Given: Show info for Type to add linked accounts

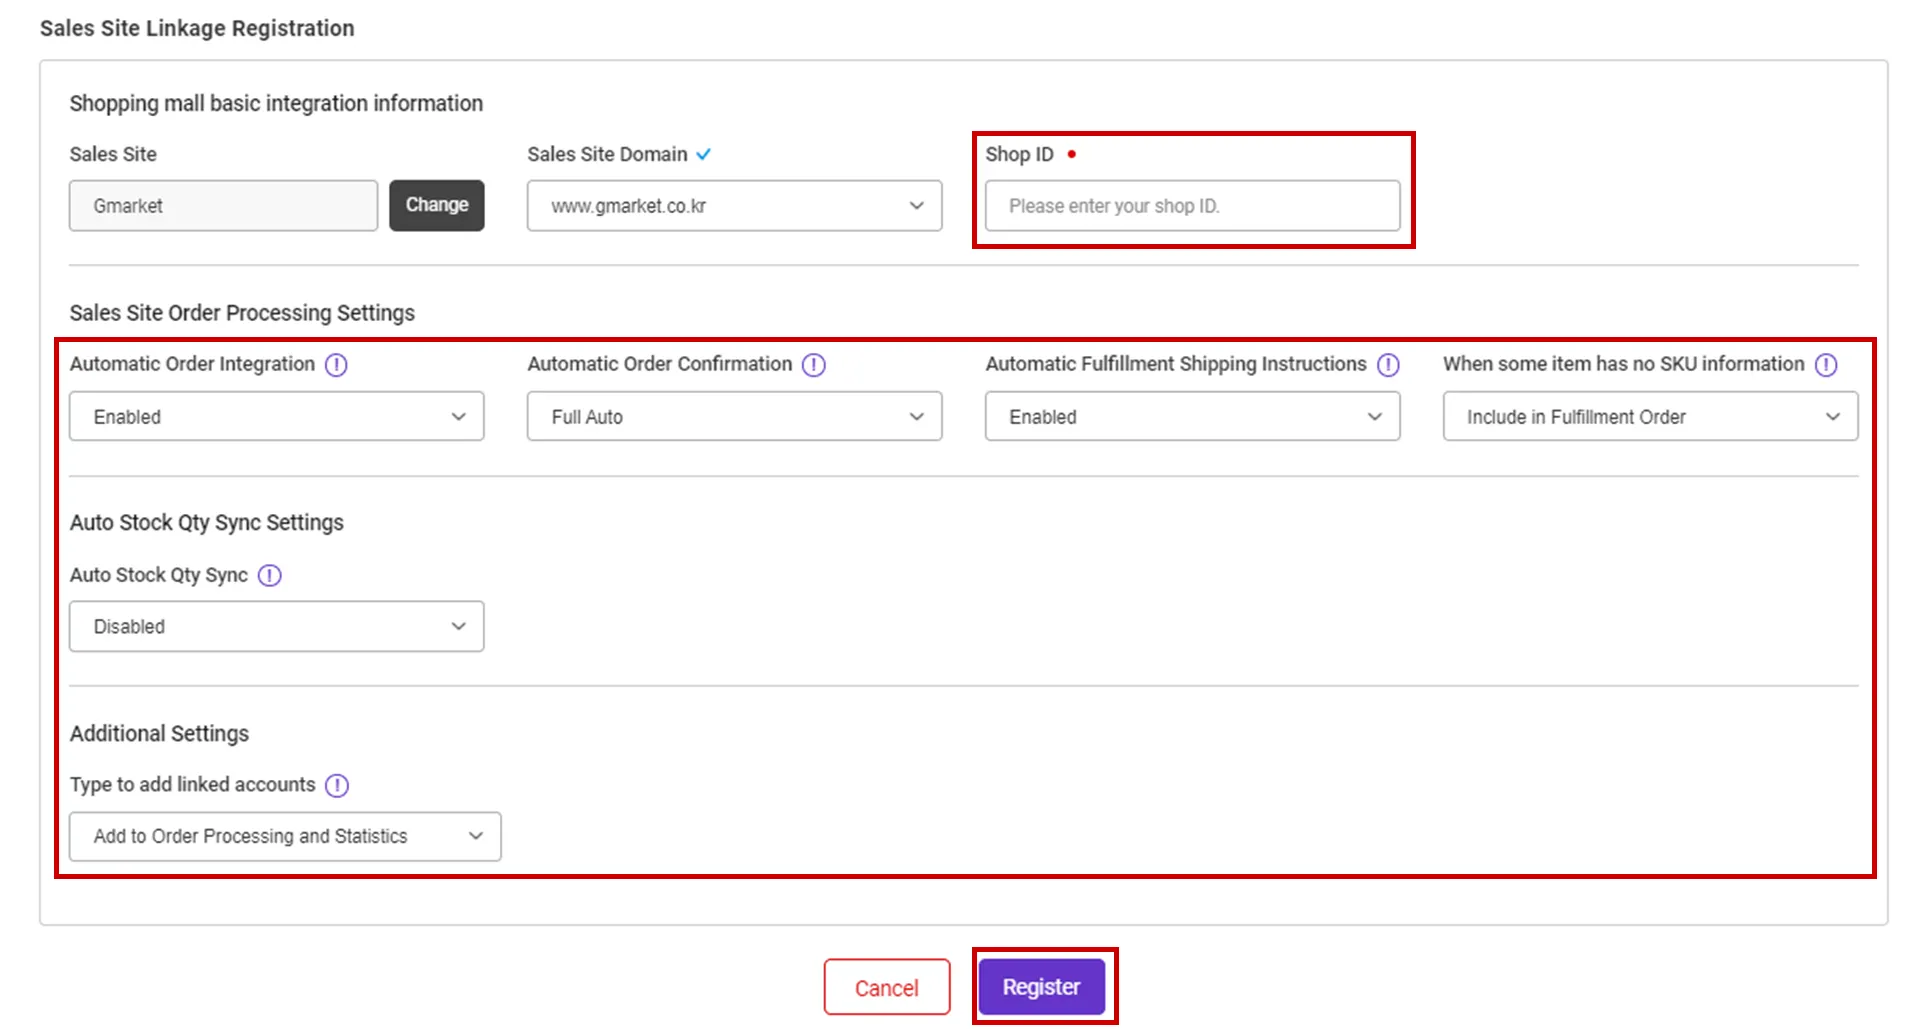Looking at the screenshot, I should (x=337, y=786).
